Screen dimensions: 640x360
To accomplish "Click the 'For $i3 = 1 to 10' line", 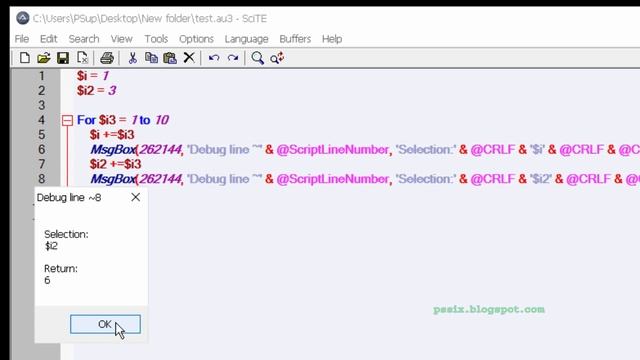I will coord(123,120).
